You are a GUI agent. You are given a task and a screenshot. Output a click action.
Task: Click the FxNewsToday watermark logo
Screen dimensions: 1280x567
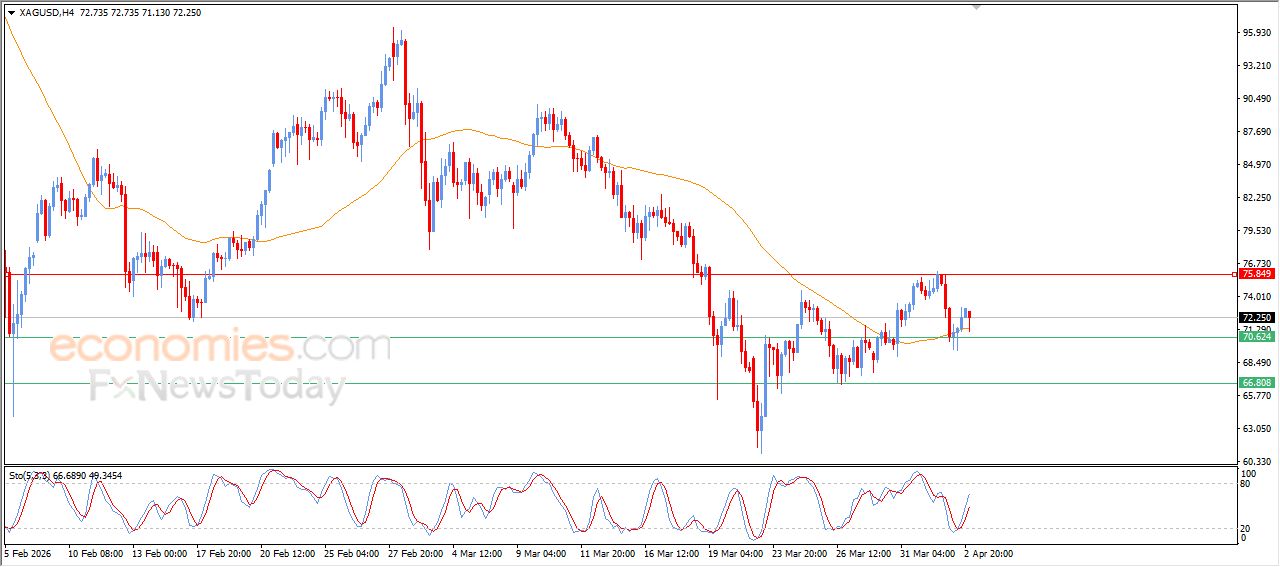(217, 386)
